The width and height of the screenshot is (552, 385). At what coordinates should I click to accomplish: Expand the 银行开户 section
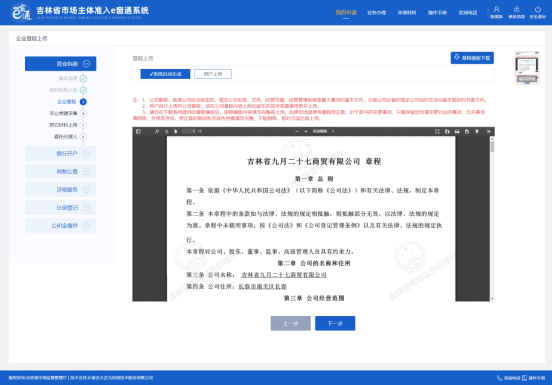61,153
